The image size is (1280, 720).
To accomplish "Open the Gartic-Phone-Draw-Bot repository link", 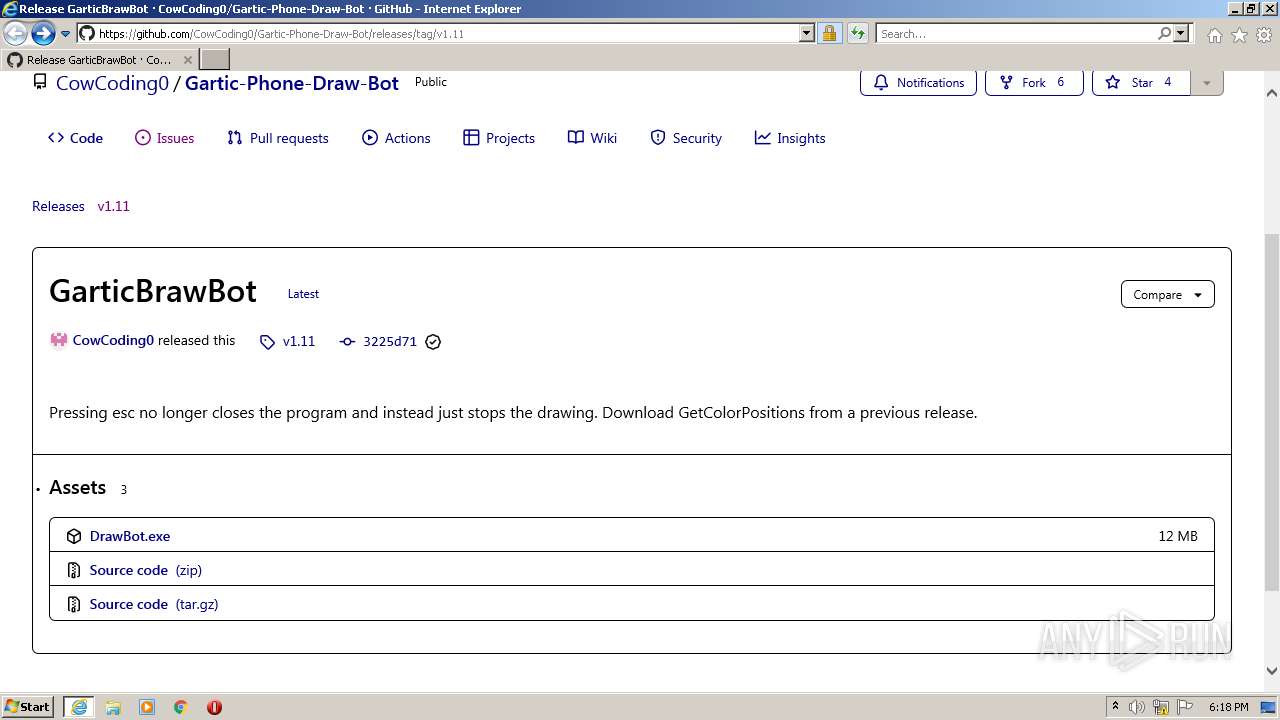I will [292, 83].
